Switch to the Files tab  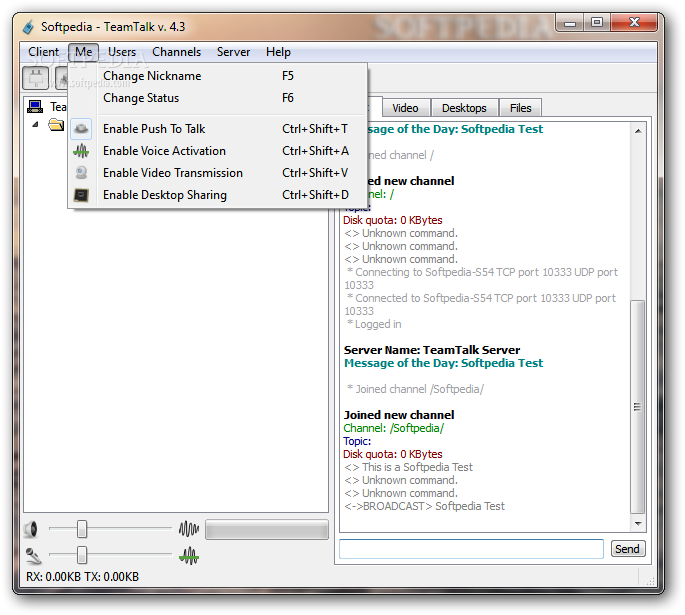pos(520,108)
